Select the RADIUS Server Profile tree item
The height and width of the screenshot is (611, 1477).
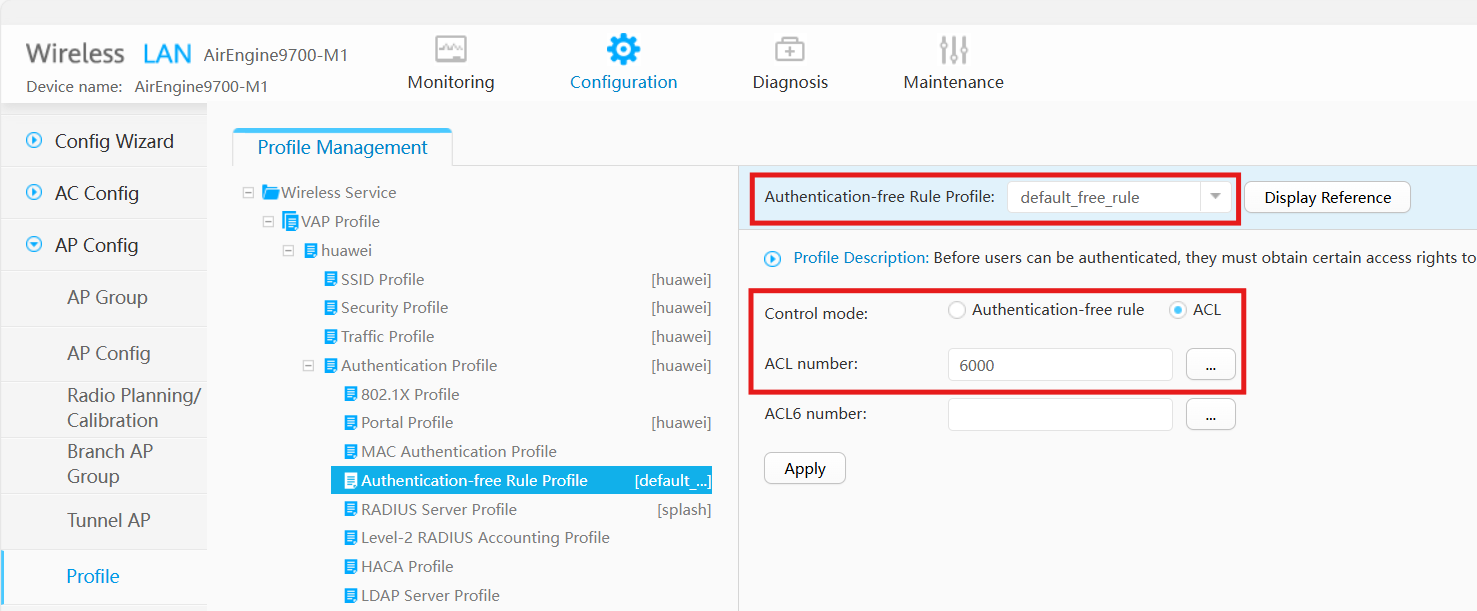click(439, 509)
